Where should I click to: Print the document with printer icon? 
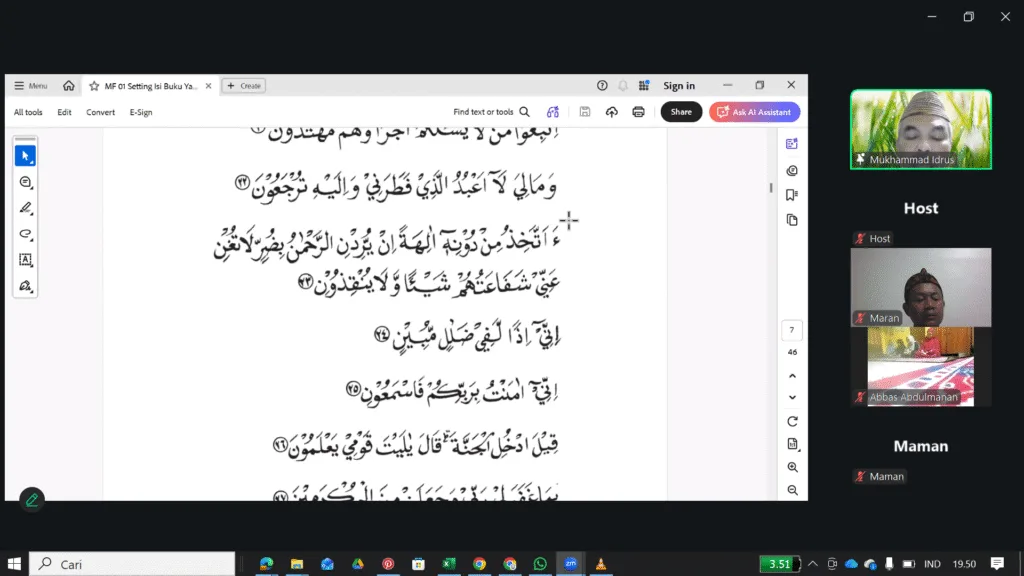point(638,112)
